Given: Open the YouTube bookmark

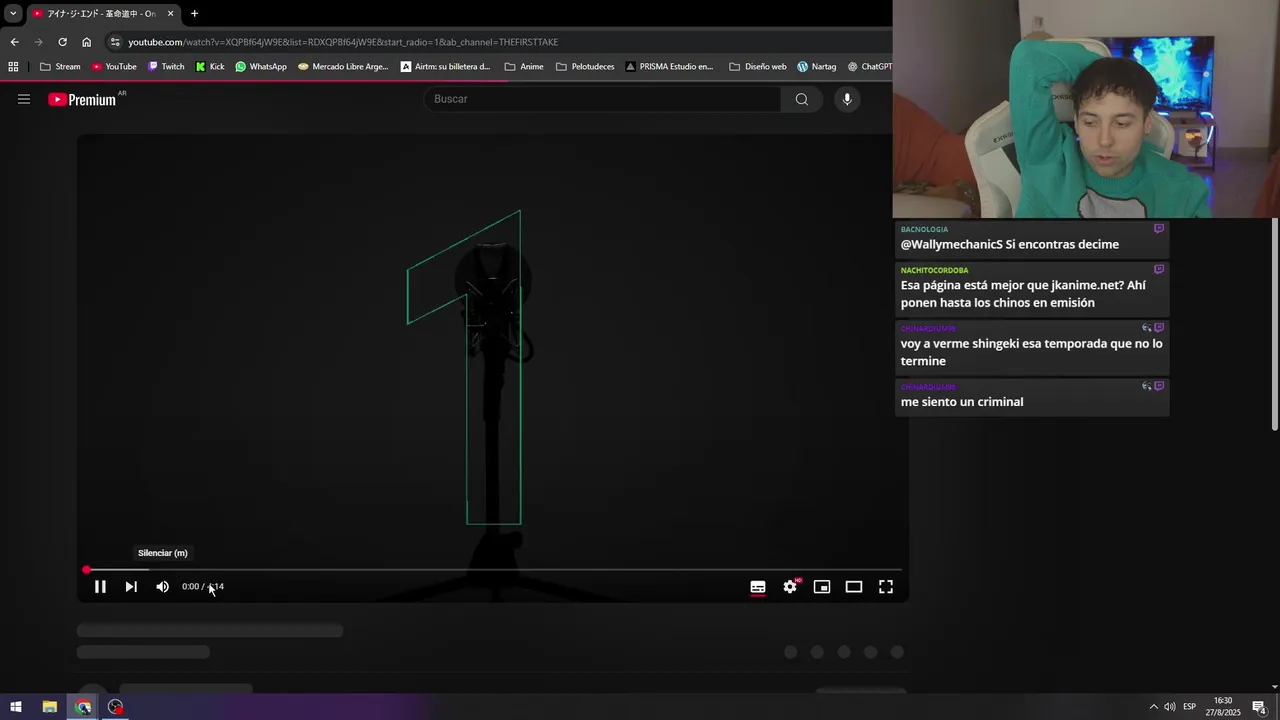Looking at the screenshot, I should coord(114,67).
